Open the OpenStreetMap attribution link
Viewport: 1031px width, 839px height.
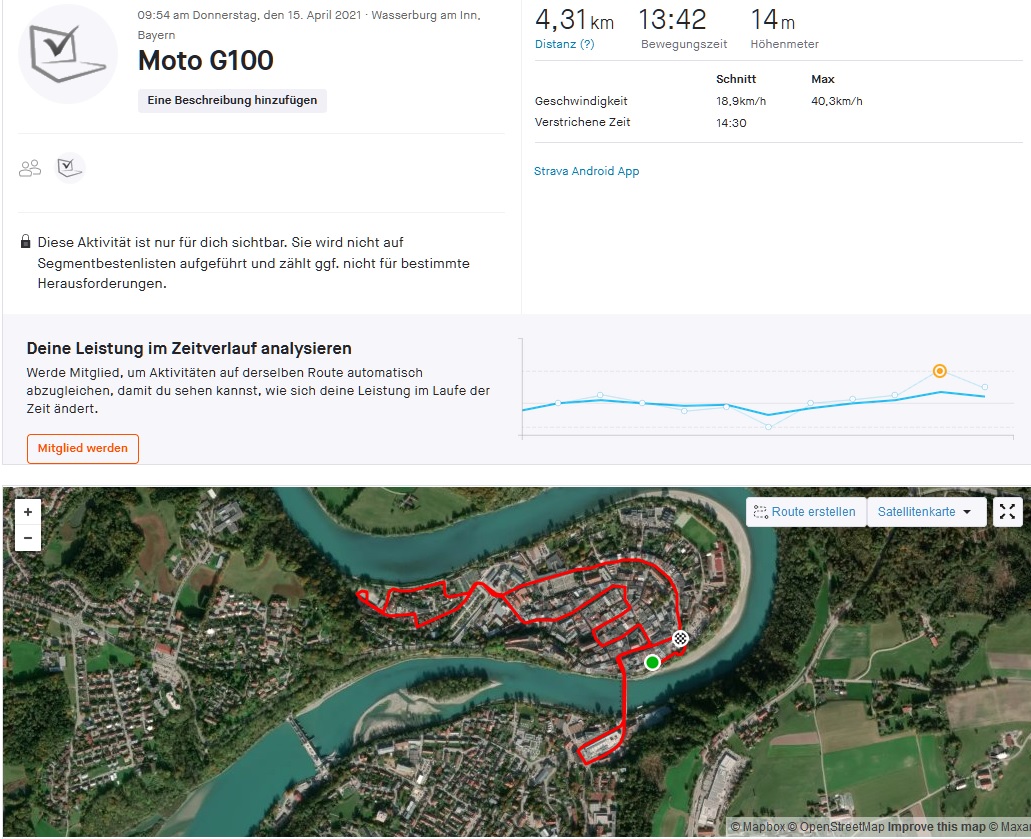pyautogui.click(x=842, y=828)
